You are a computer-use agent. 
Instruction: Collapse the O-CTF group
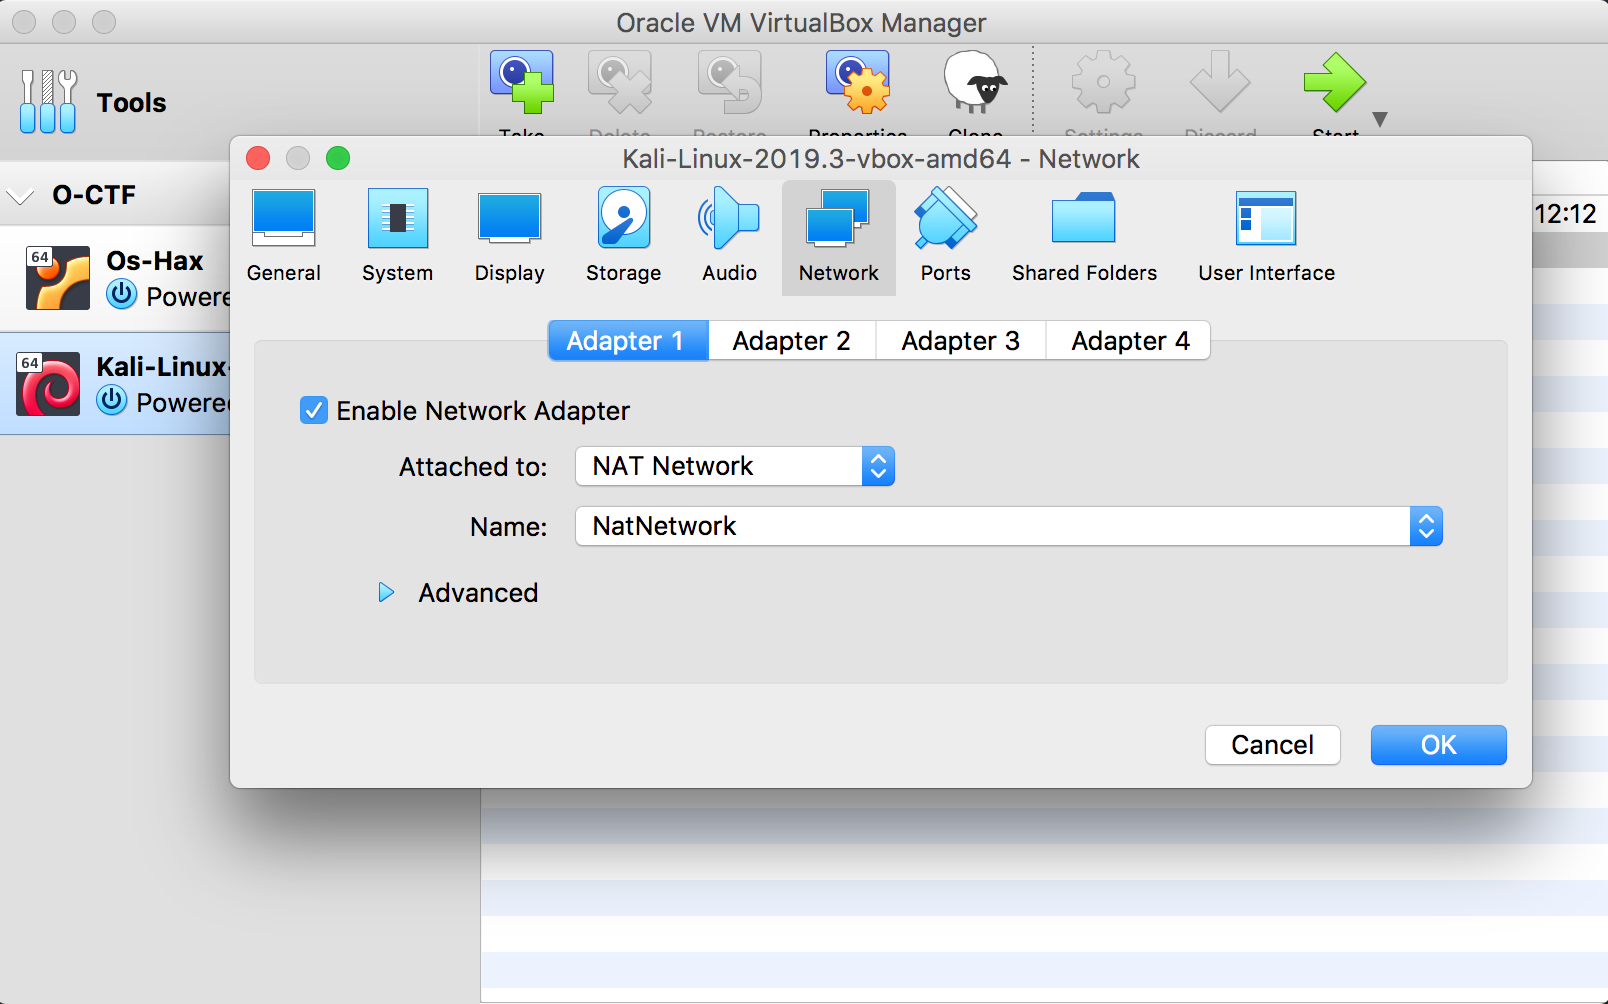(20, 195)
